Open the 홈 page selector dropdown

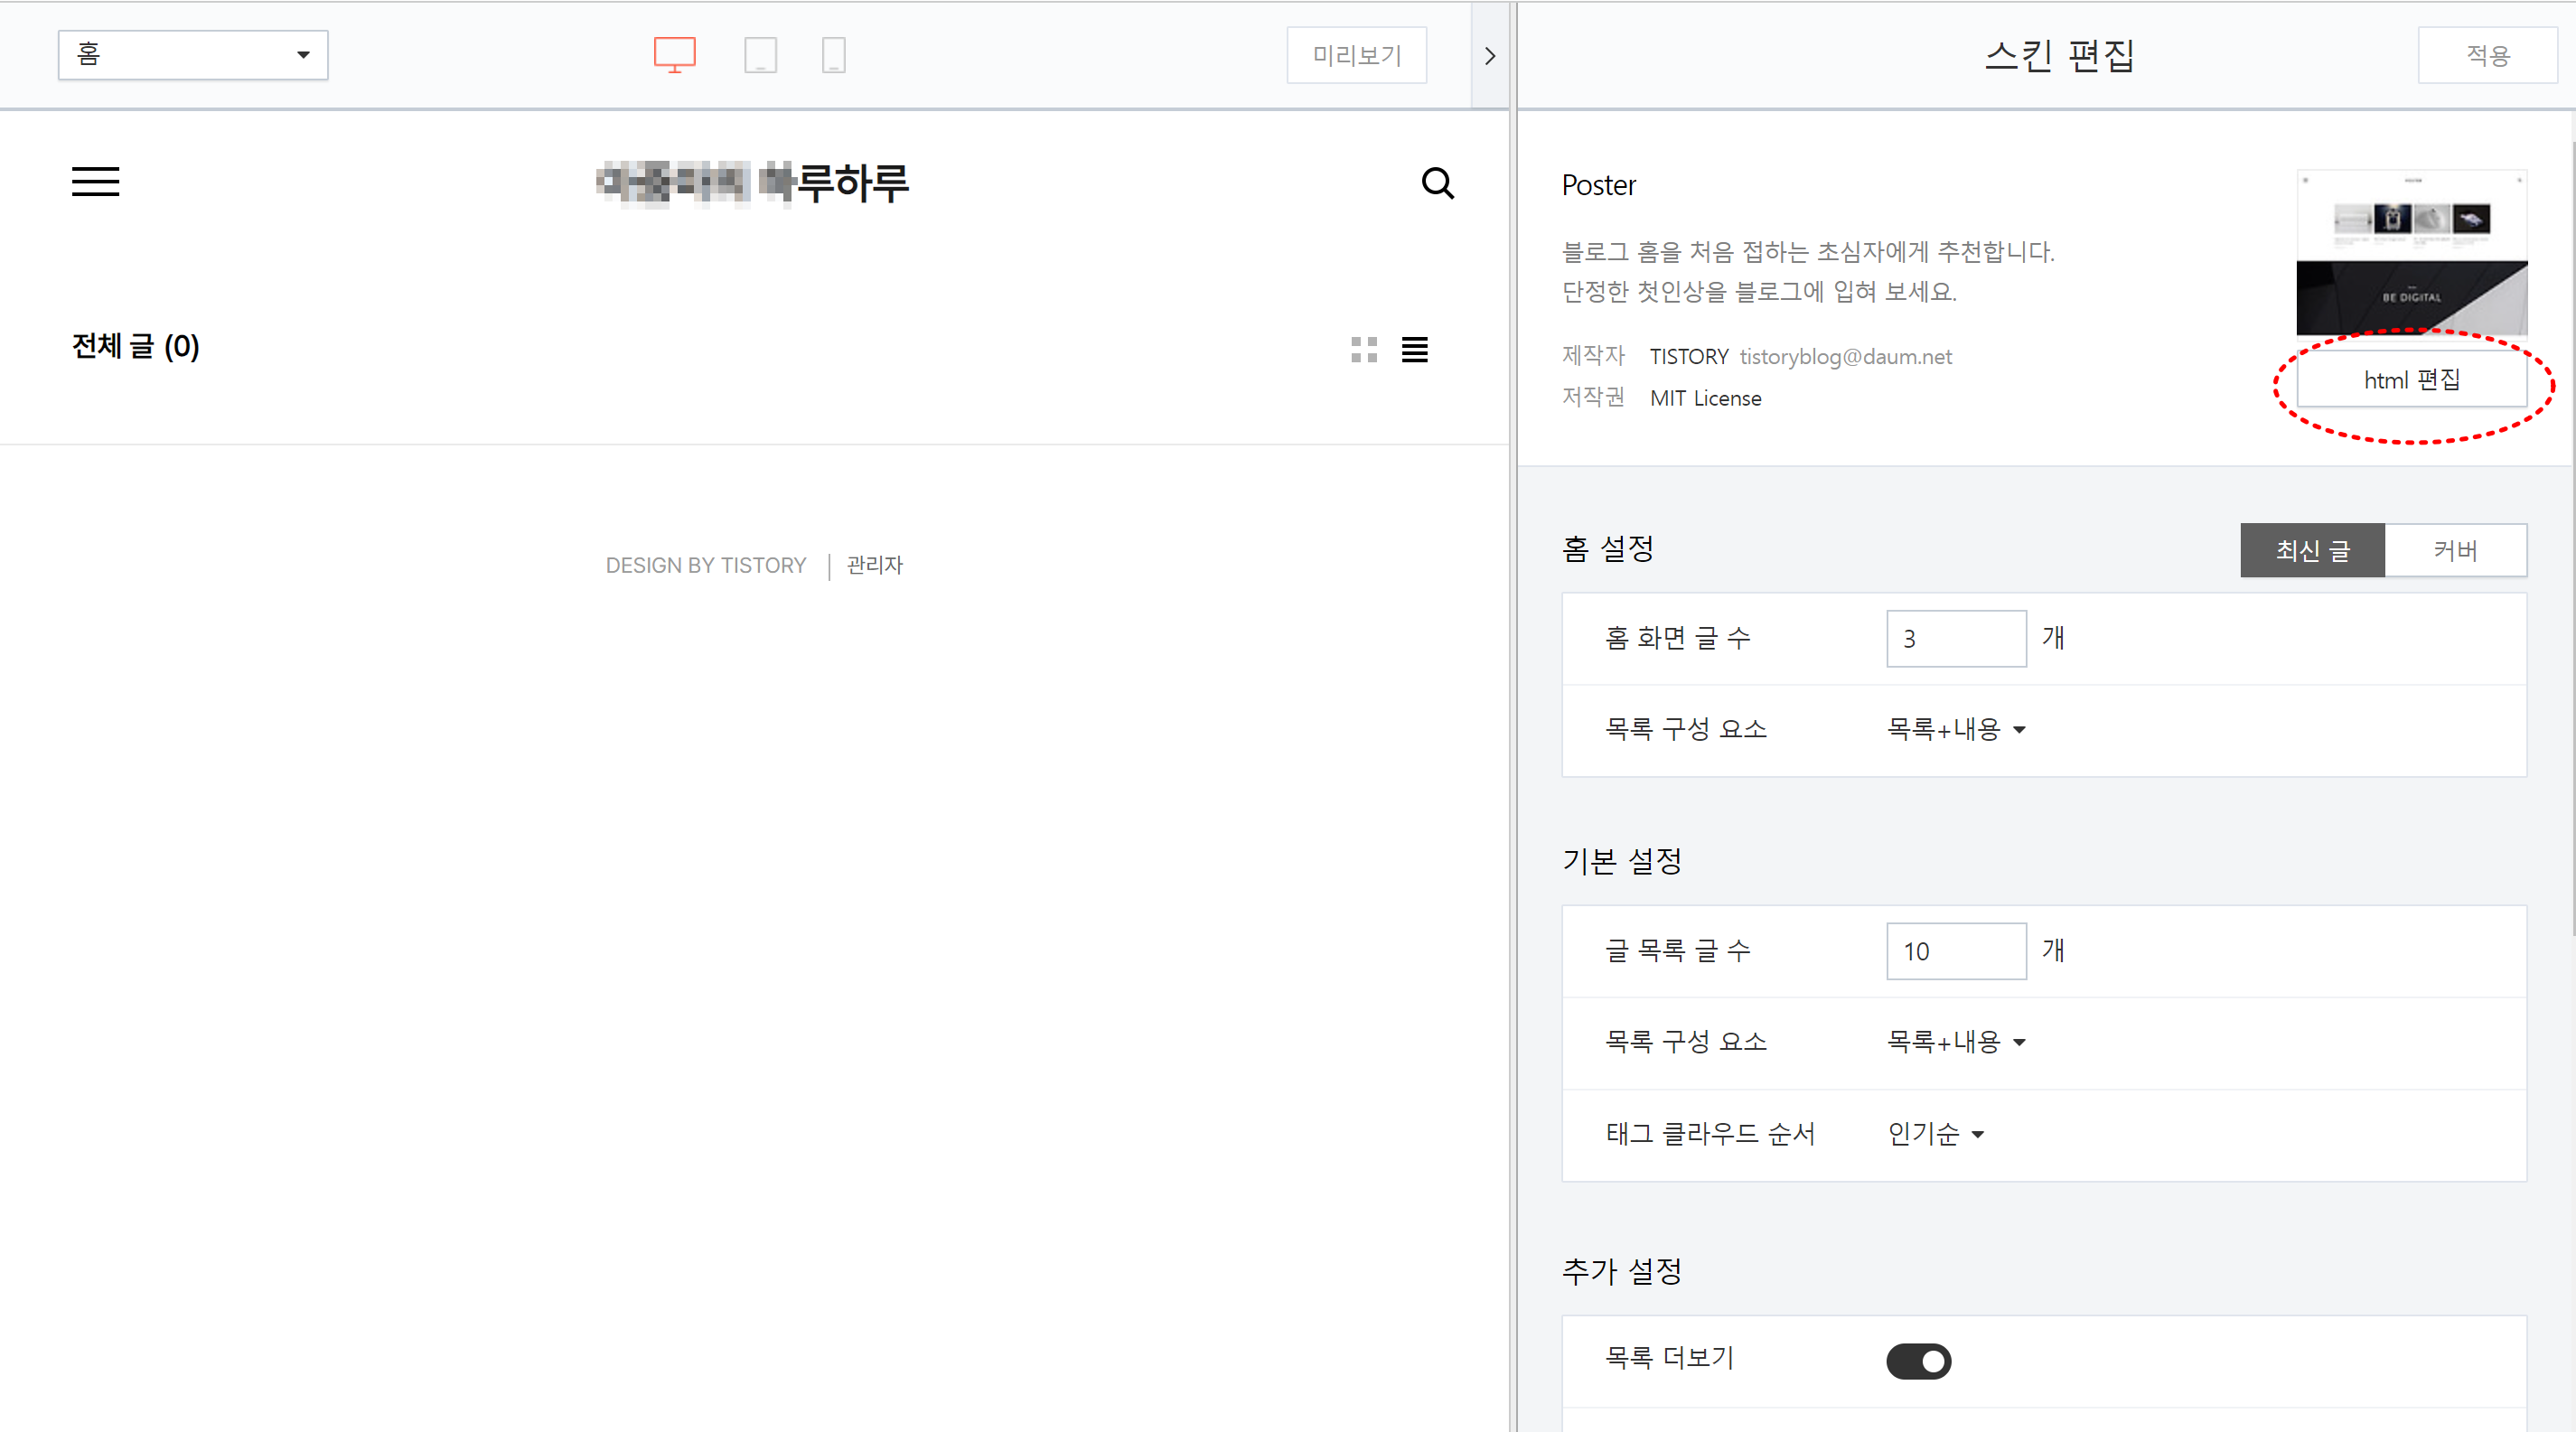click(193, 54)
